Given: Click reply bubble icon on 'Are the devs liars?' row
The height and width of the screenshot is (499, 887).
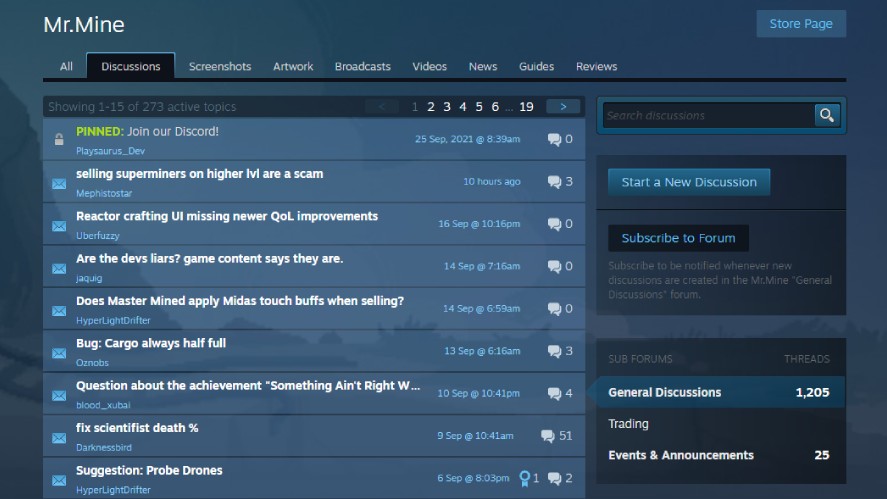Looking at the screenshot, I should 554,266.
